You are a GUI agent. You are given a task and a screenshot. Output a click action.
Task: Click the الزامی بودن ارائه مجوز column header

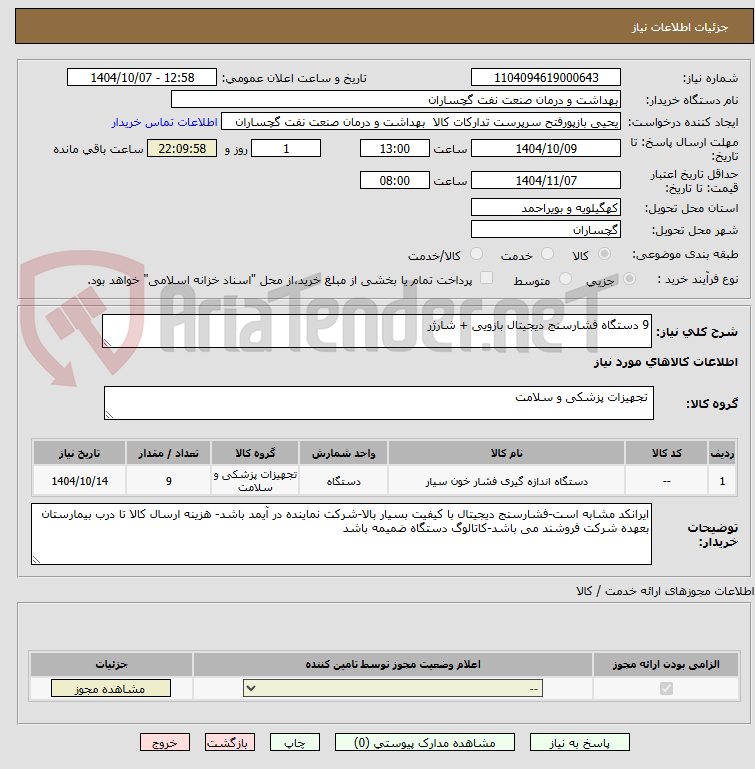(x=666, y=664)
